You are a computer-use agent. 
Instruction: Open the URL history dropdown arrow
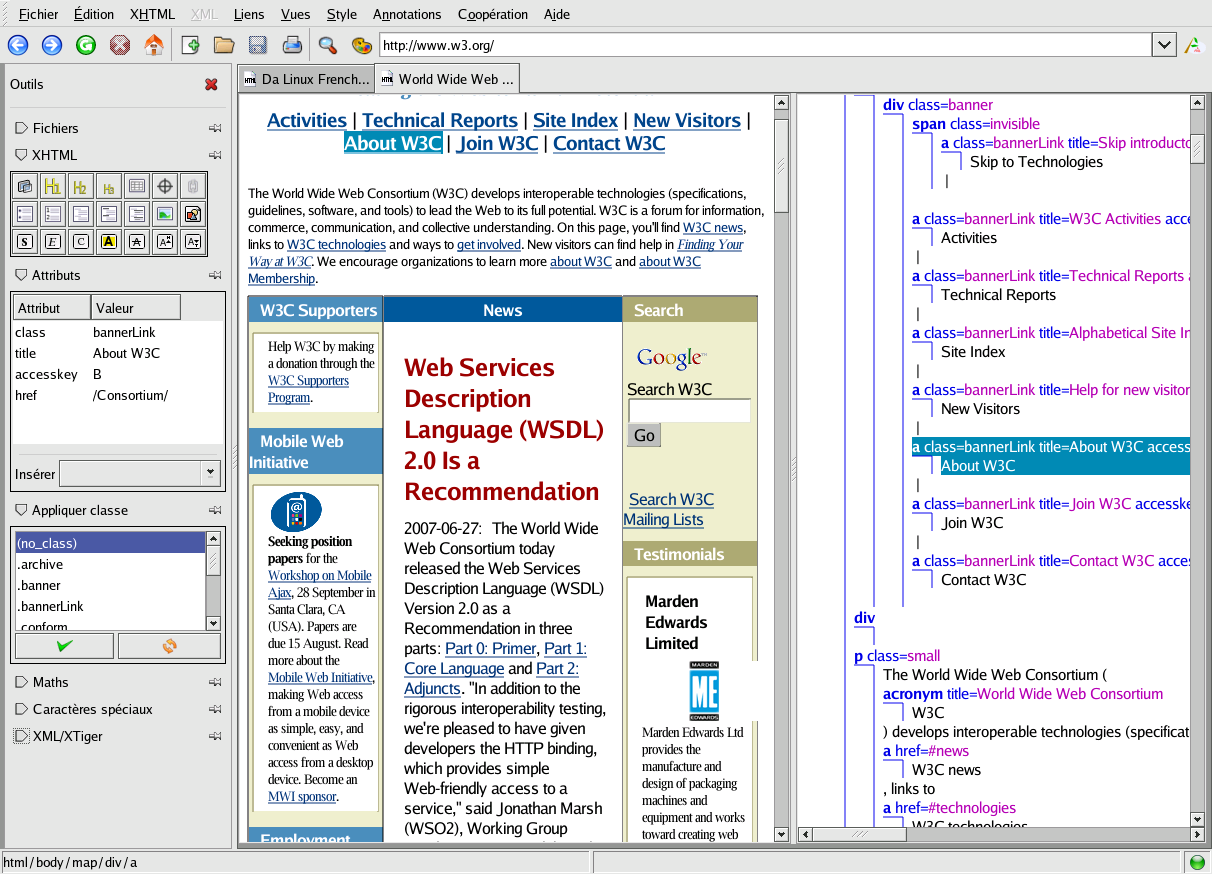[1164, 45]
